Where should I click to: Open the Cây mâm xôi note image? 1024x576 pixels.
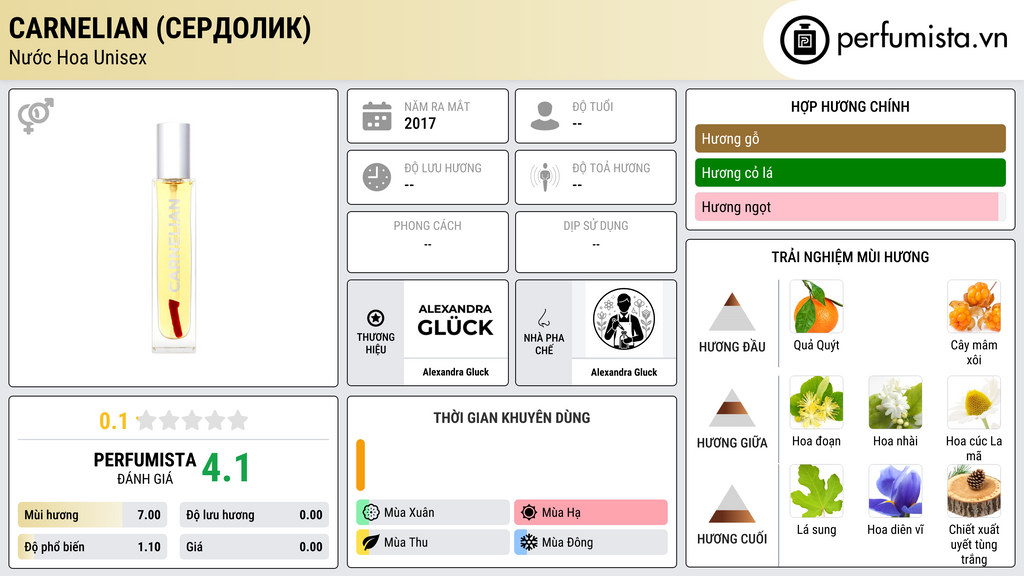(974, 307)
